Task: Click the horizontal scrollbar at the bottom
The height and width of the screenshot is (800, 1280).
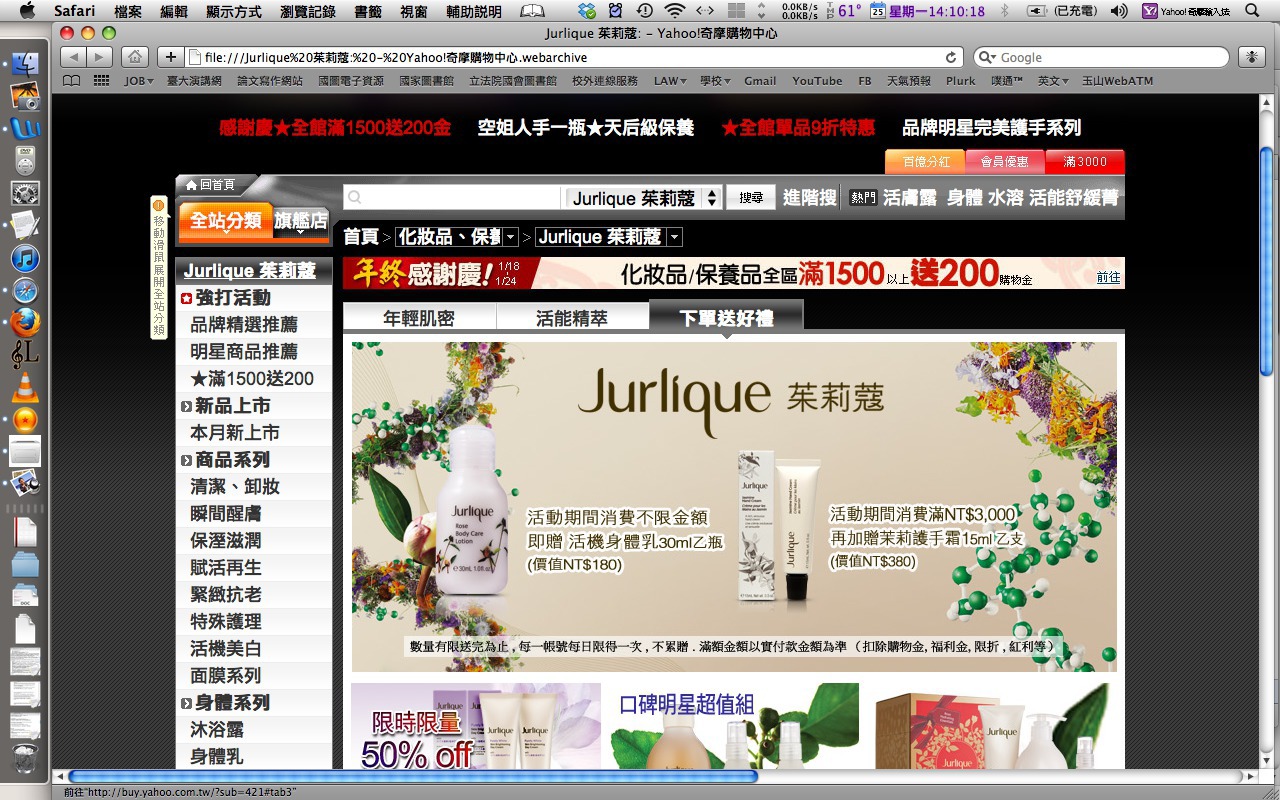Action: (x=412, y=776)
